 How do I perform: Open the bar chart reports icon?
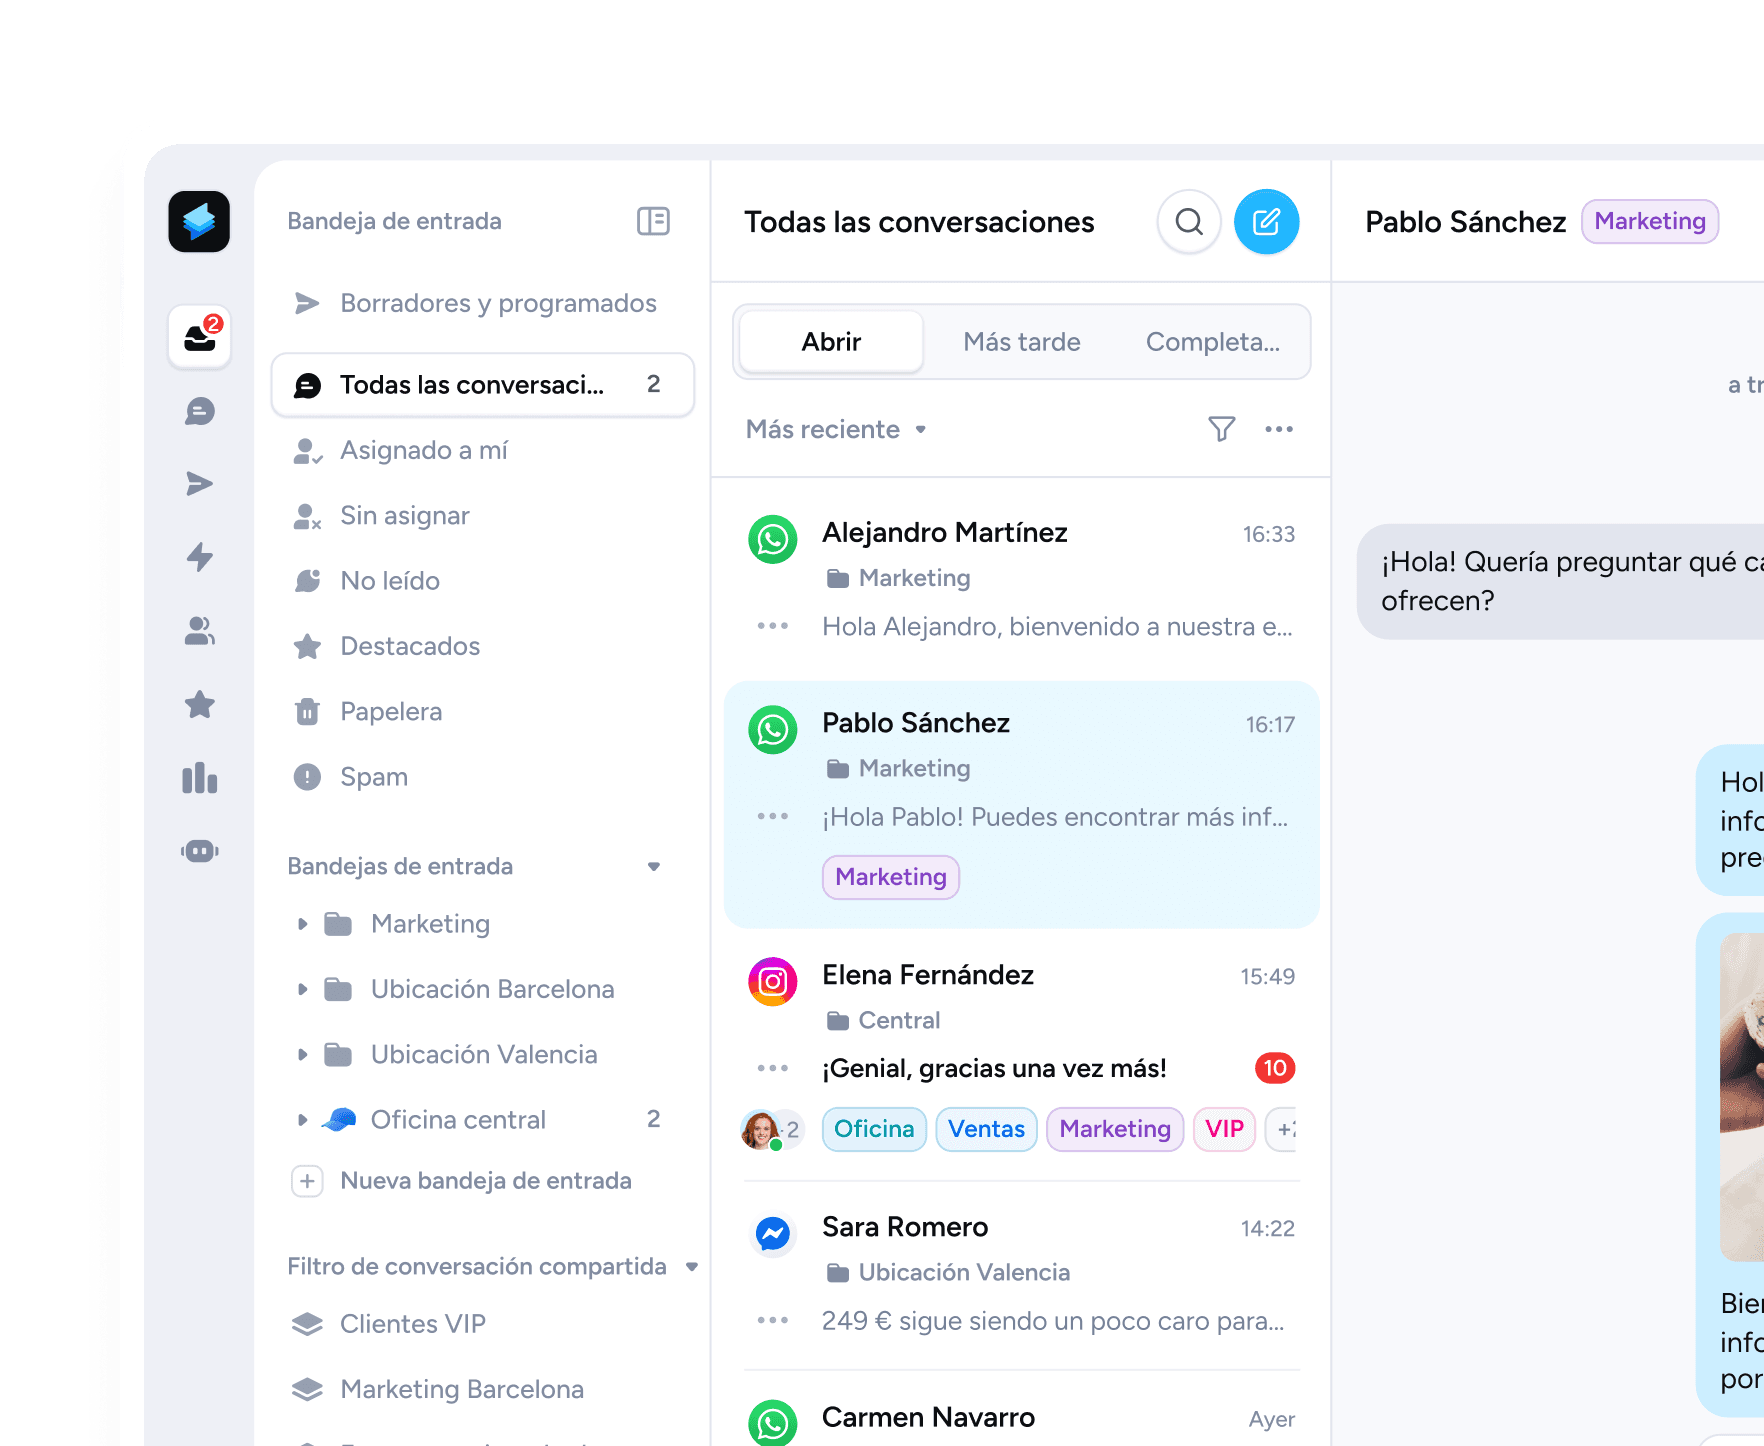coord(200,778)
